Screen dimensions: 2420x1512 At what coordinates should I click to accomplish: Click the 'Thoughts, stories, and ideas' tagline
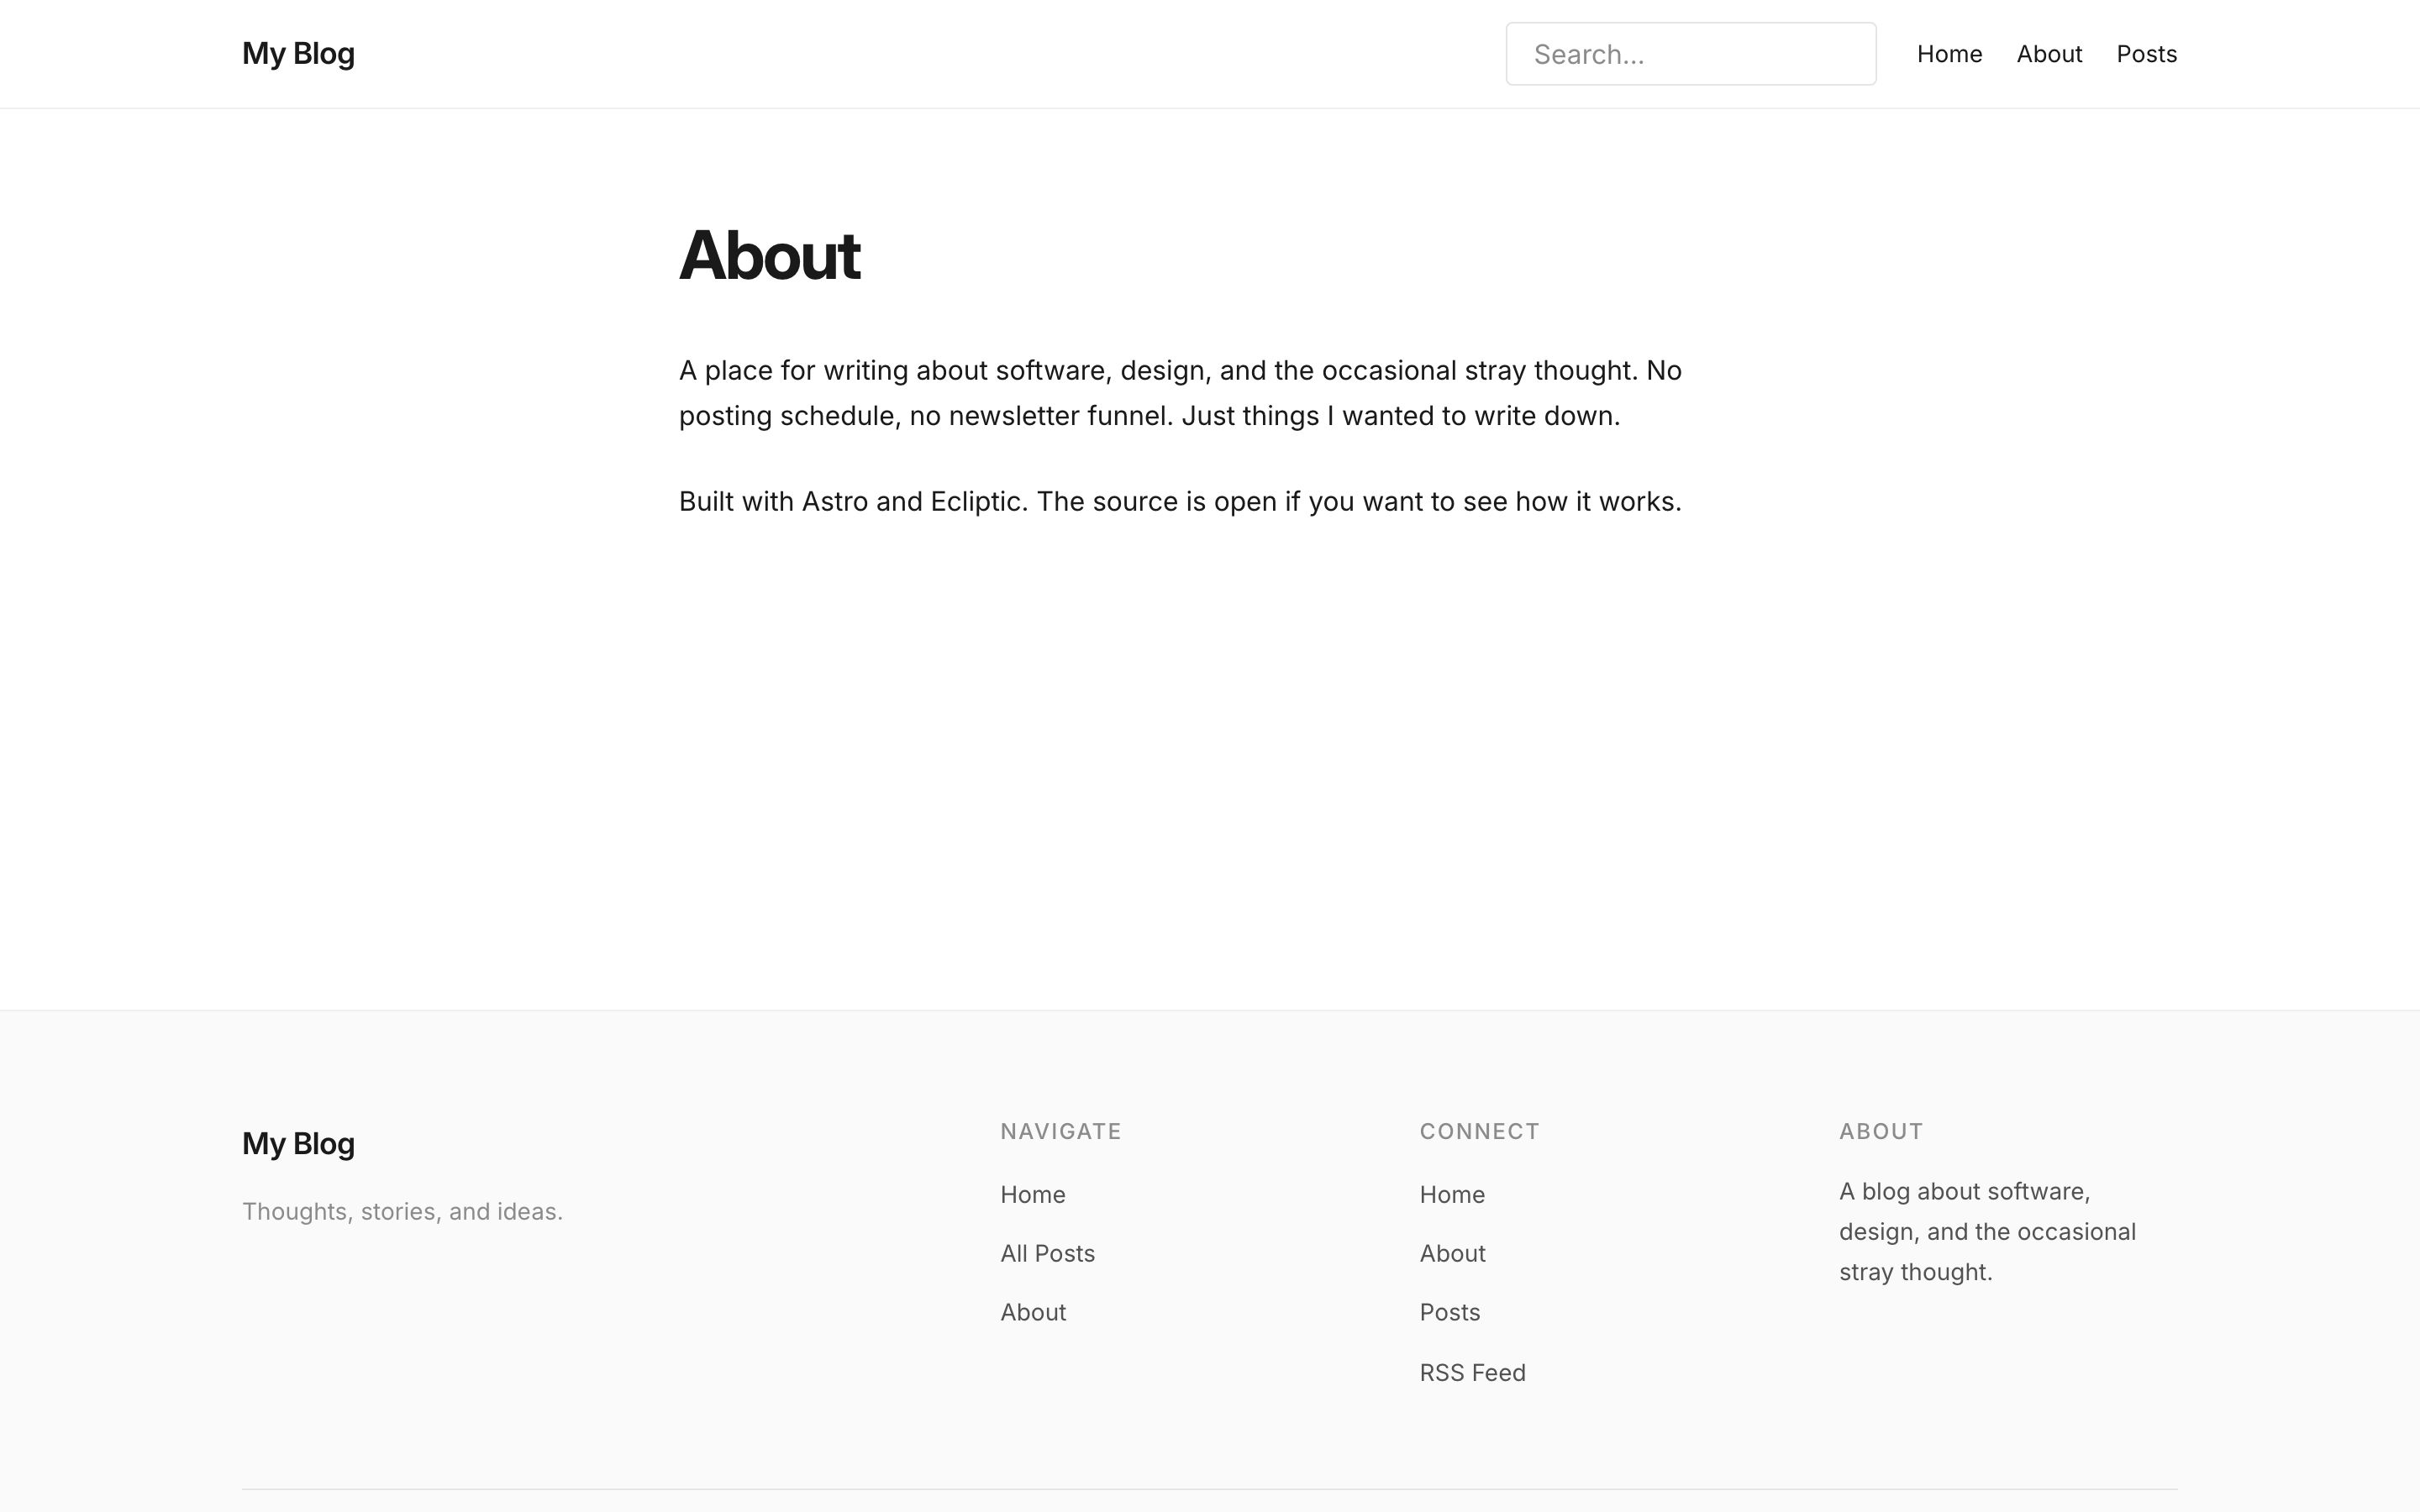402,1212
